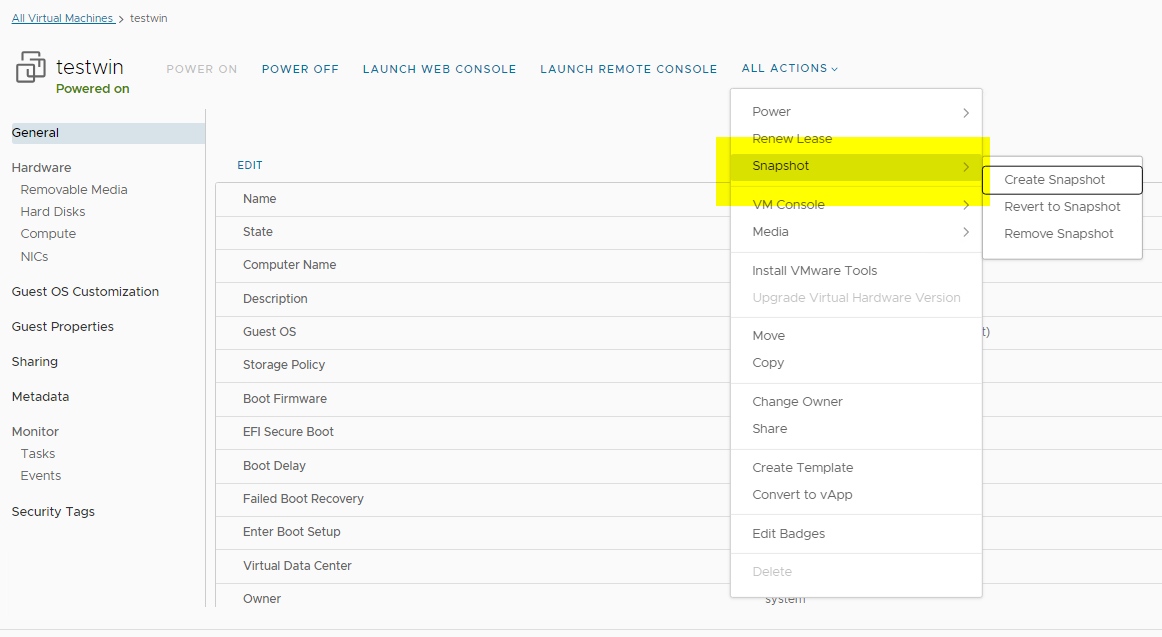This screenshot has width=1162, height=637.
Task: Click Edit Badges menu item
Action: 788,534
